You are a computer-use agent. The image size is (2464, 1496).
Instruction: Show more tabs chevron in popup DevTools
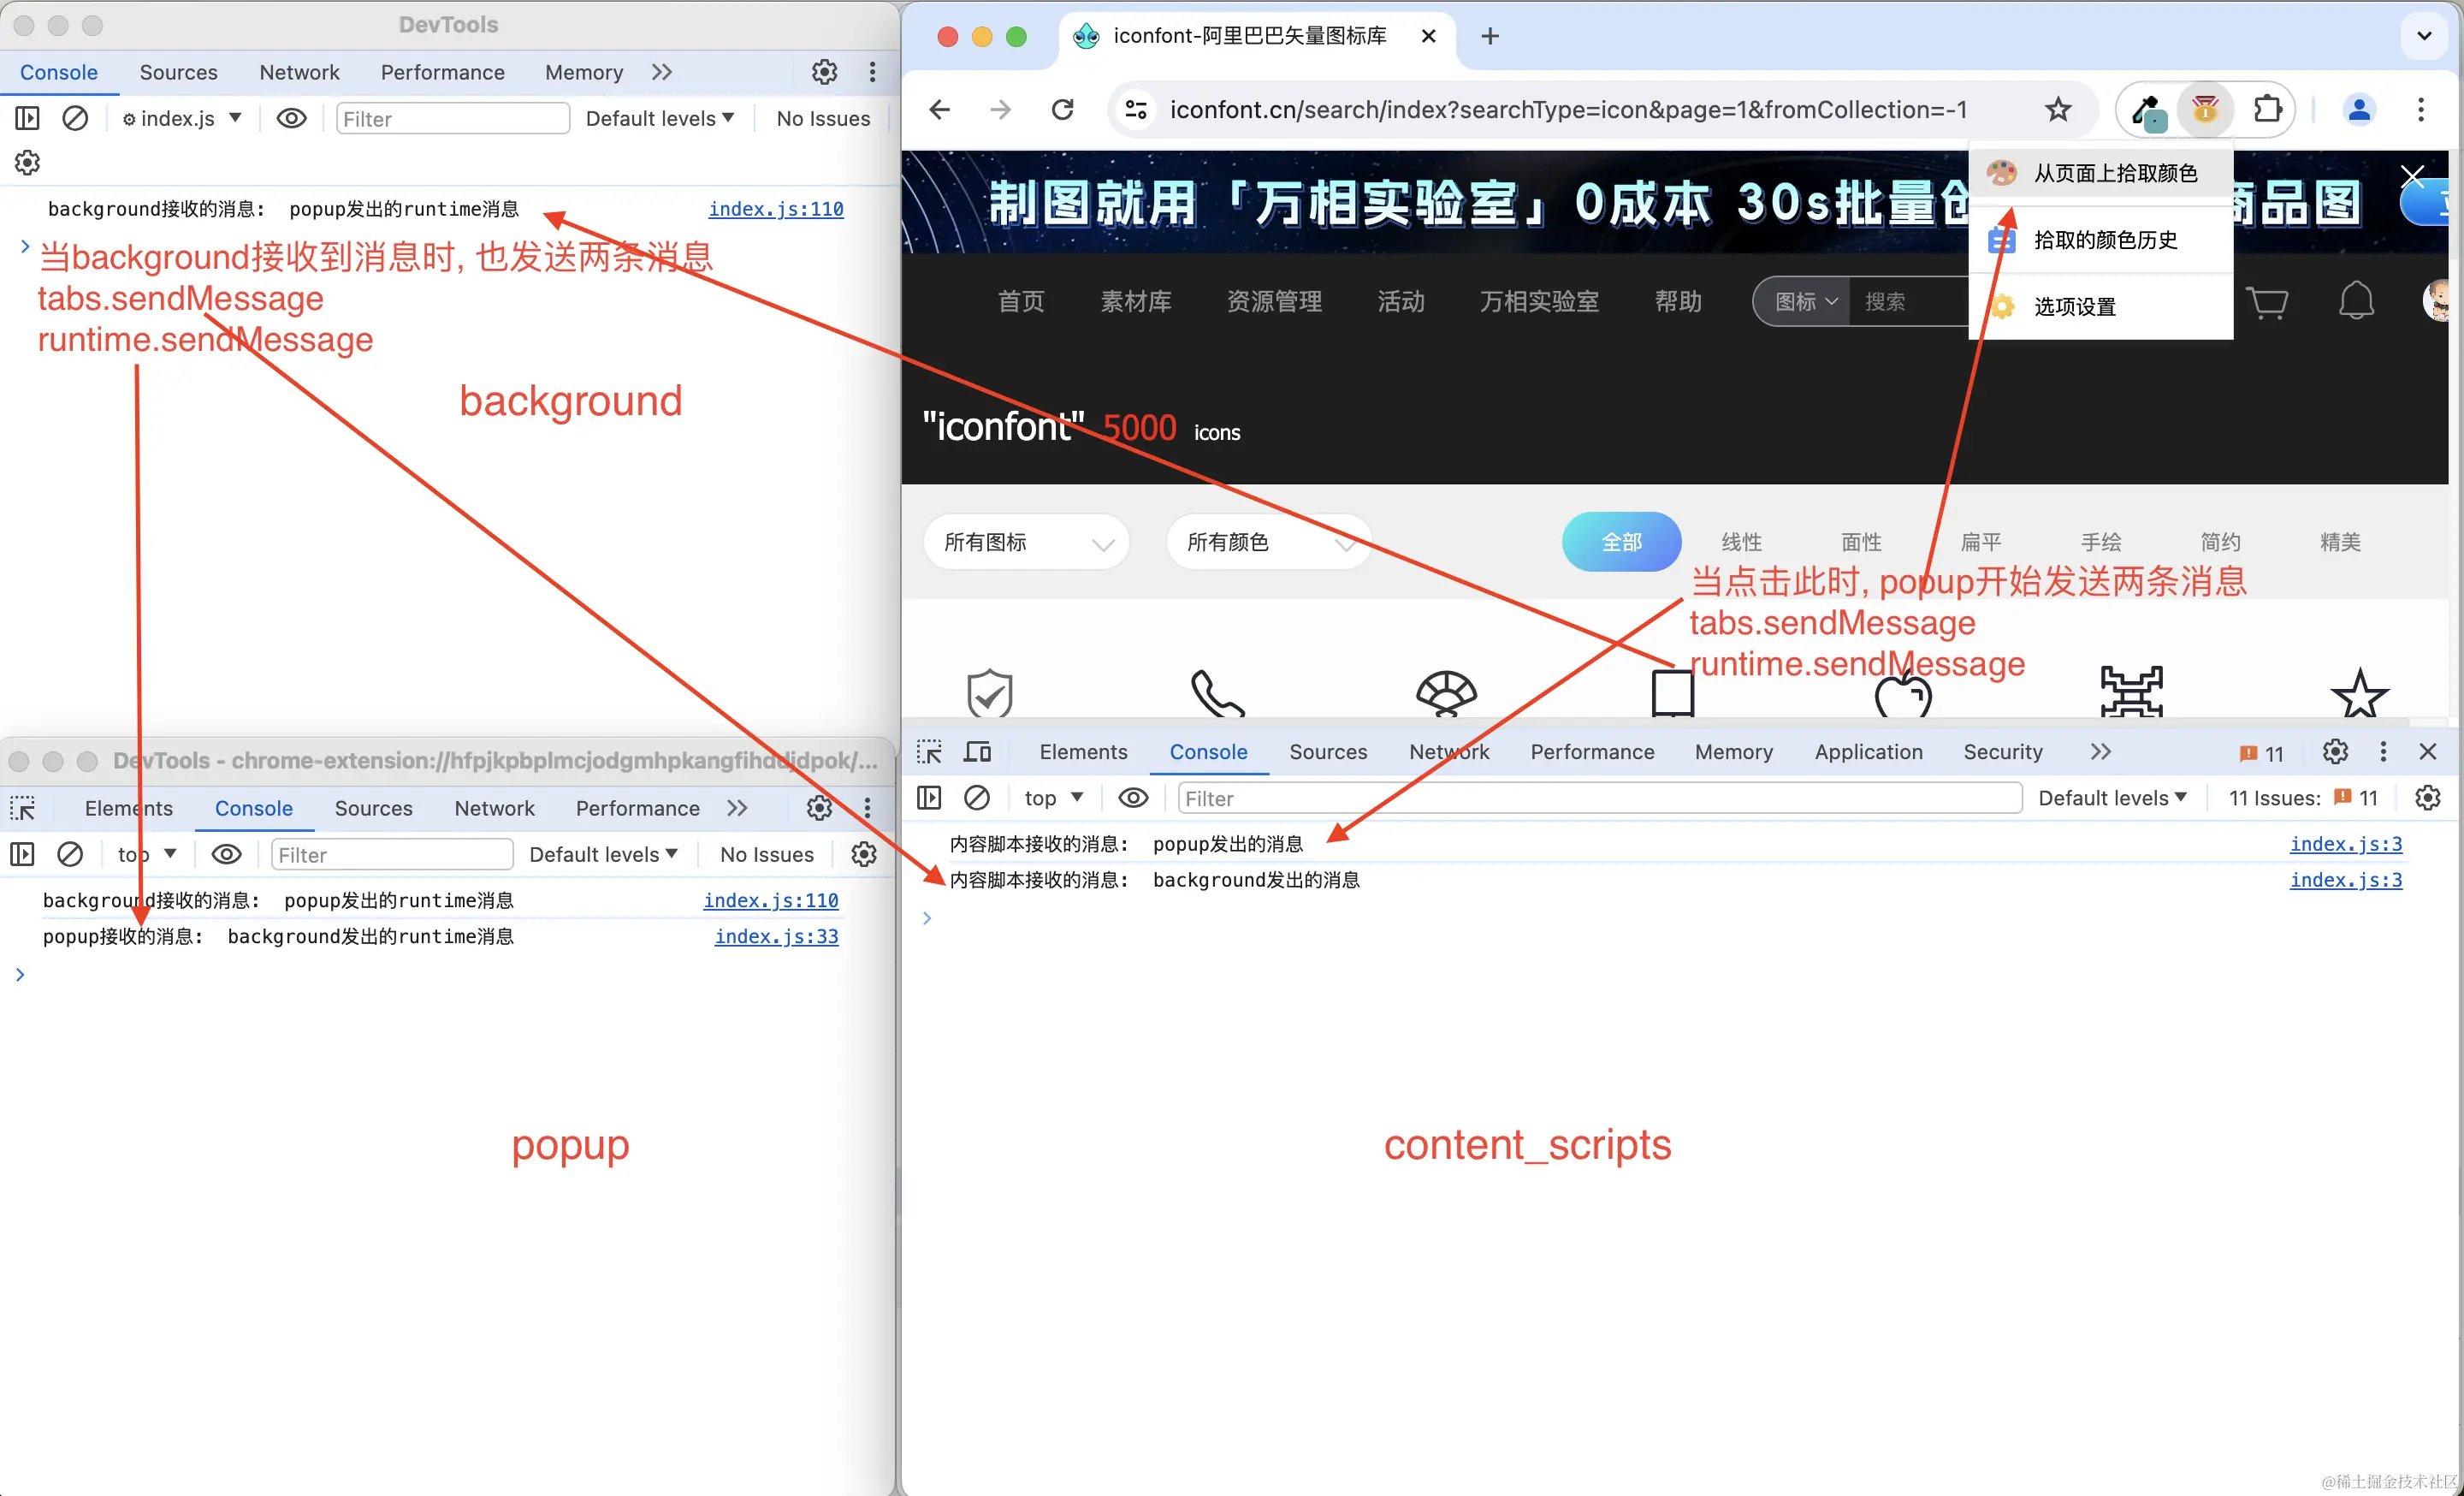[x=737, y=808]
